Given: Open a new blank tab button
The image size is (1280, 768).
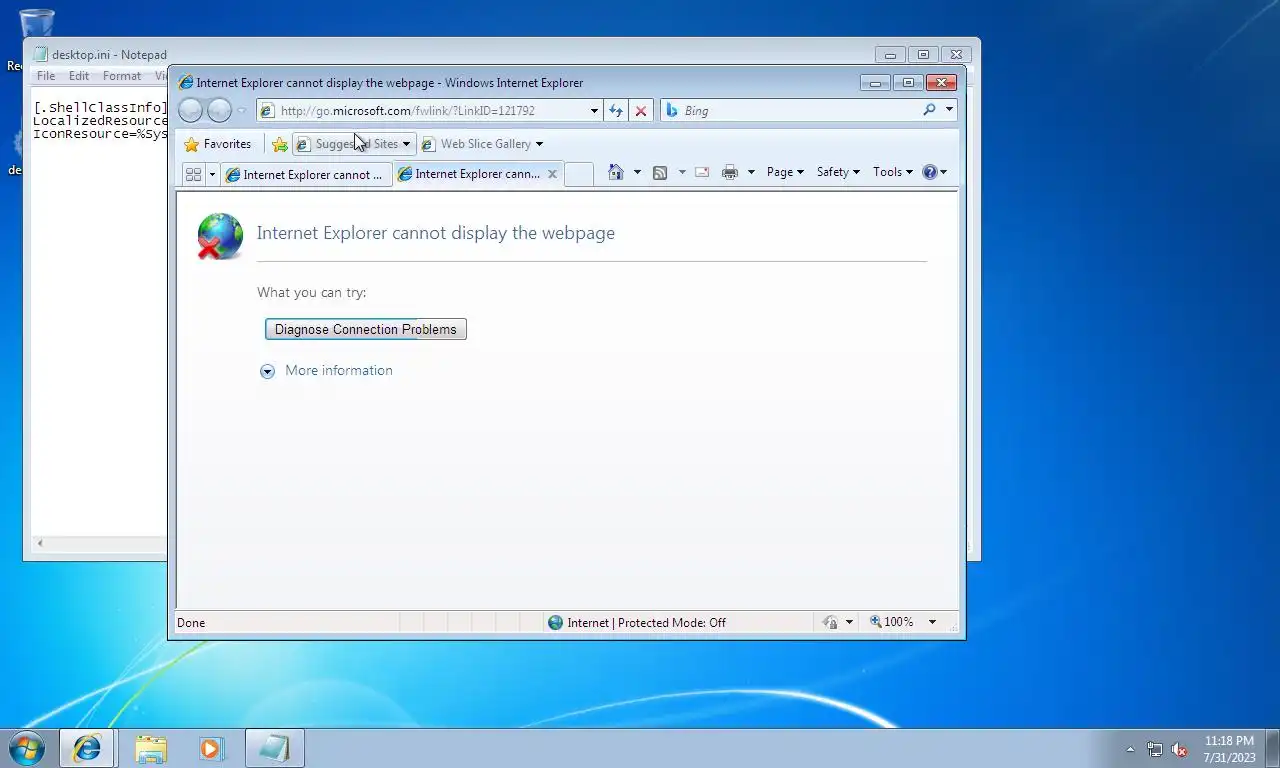Looking at the screenshot, I should click(579, 174).
